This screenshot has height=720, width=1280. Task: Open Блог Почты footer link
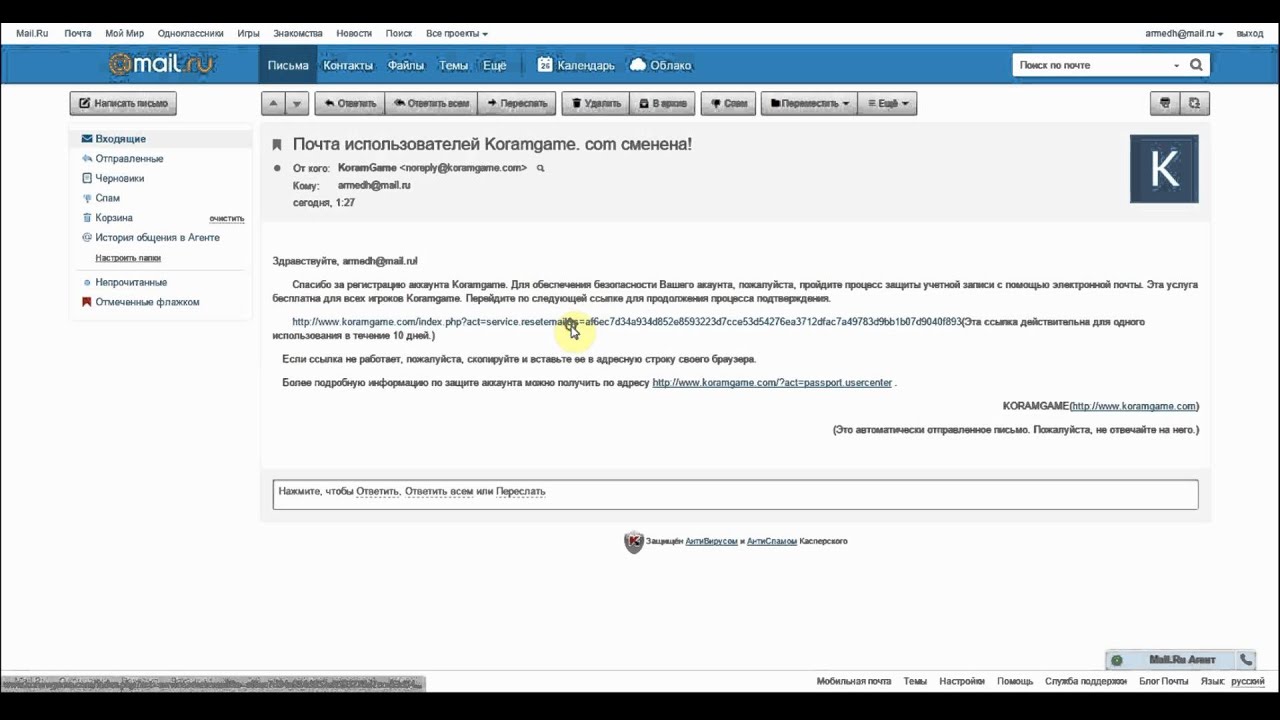[x=1163, y=681]
